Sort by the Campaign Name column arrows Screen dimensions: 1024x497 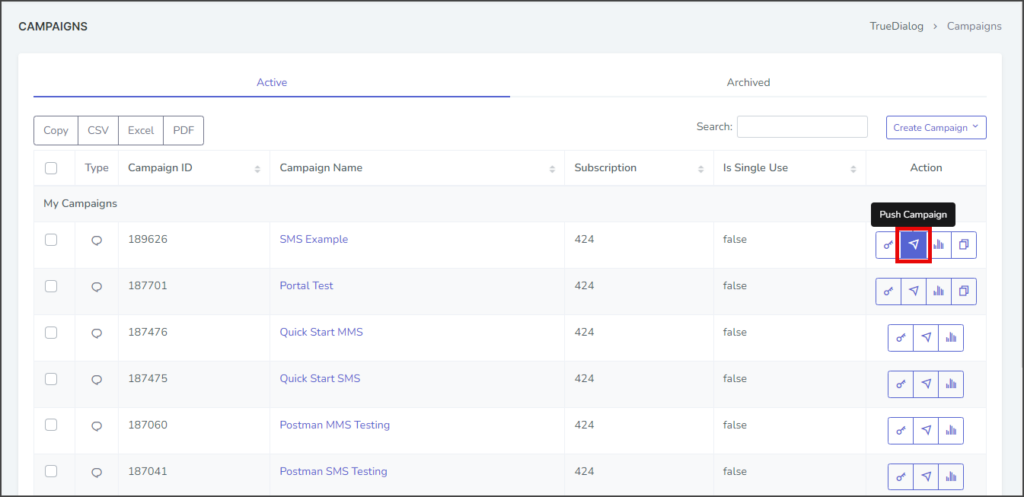(x=552, y=168)
